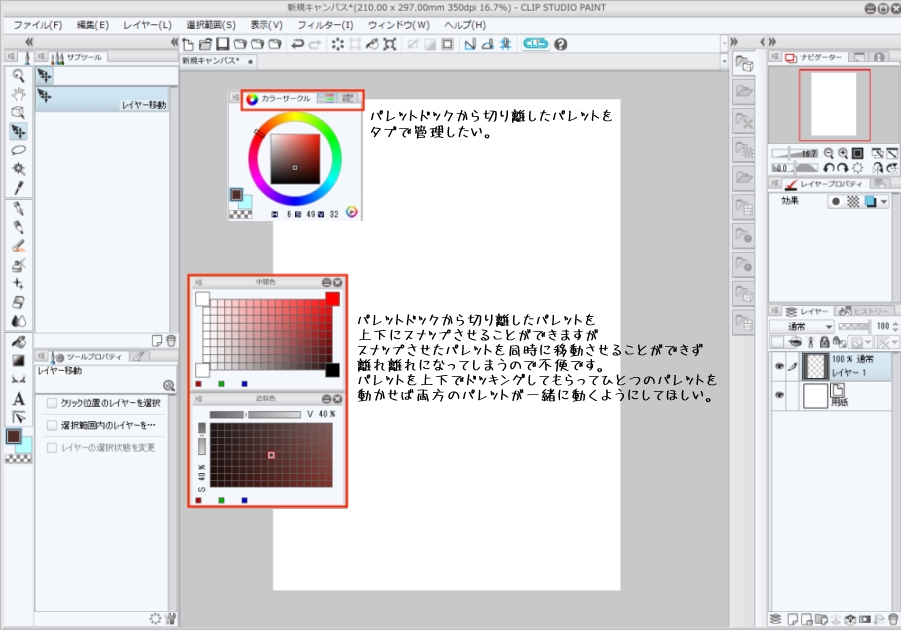The height and width of the screenshot is (630, 901).
Task: Open the 通常 blending mode dropdown
Action: pos(802,327)
